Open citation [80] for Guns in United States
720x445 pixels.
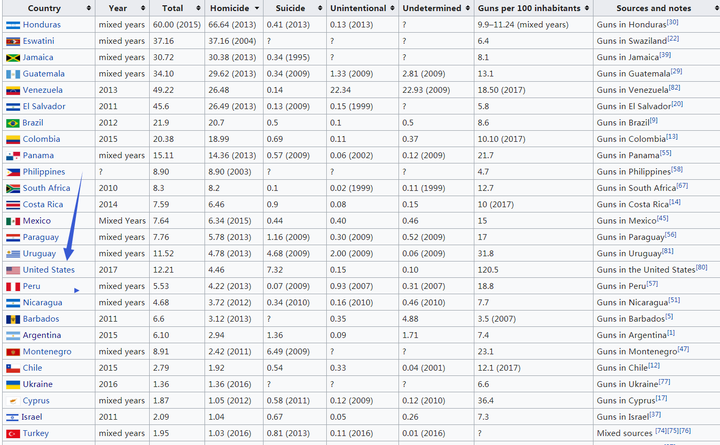(701, 267)
